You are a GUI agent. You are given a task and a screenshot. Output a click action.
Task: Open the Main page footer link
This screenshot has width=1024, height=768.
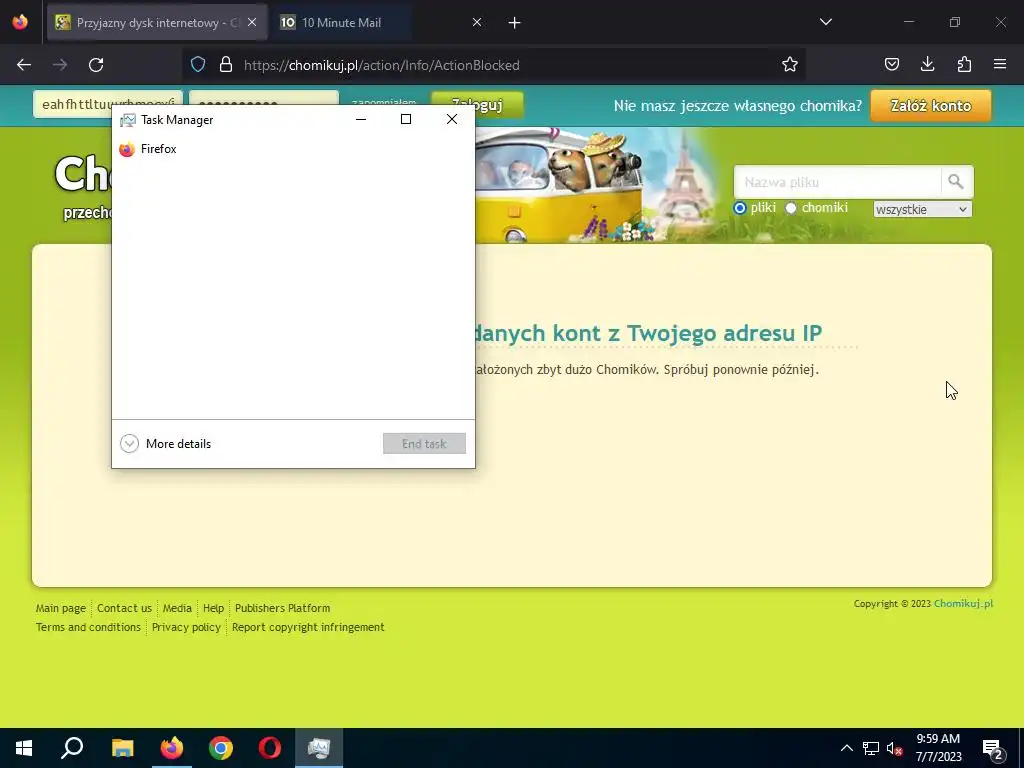(x=61, y=608)
